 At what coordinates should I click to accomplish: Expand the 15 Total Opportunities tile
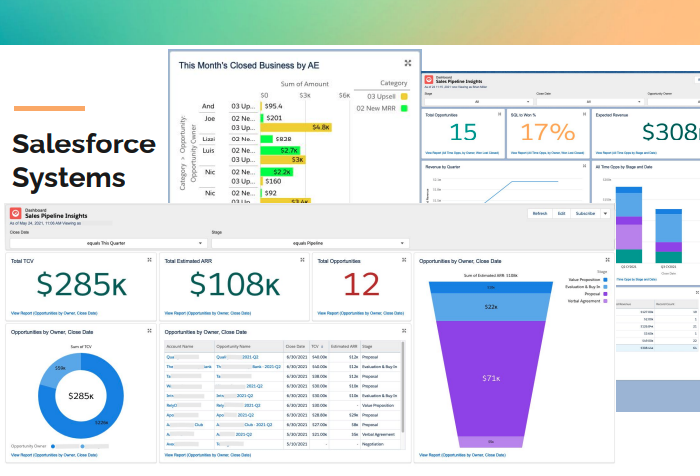[500, 114]
